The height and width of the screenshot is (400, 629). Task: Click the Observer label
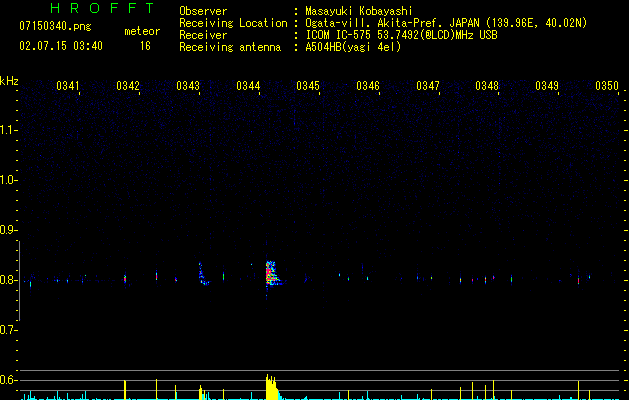point(203,11)
